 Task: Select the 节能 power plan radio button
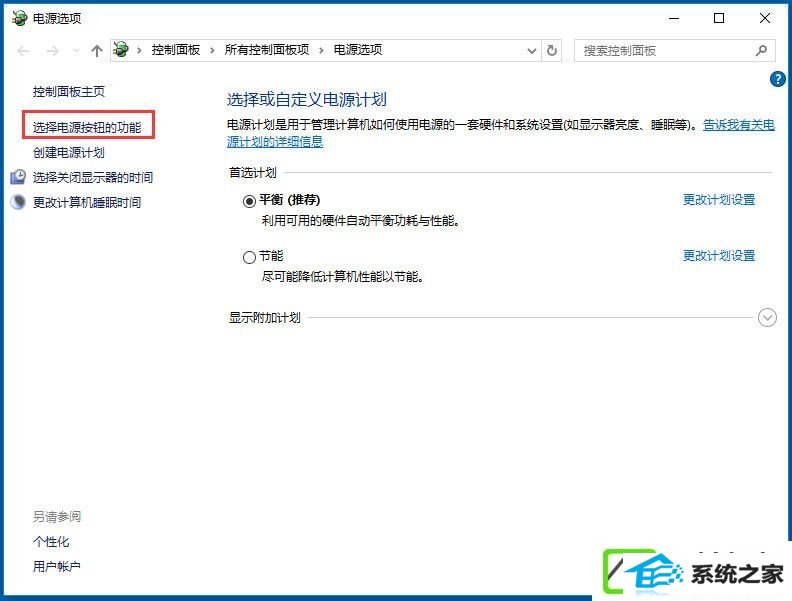click(249, 258)
